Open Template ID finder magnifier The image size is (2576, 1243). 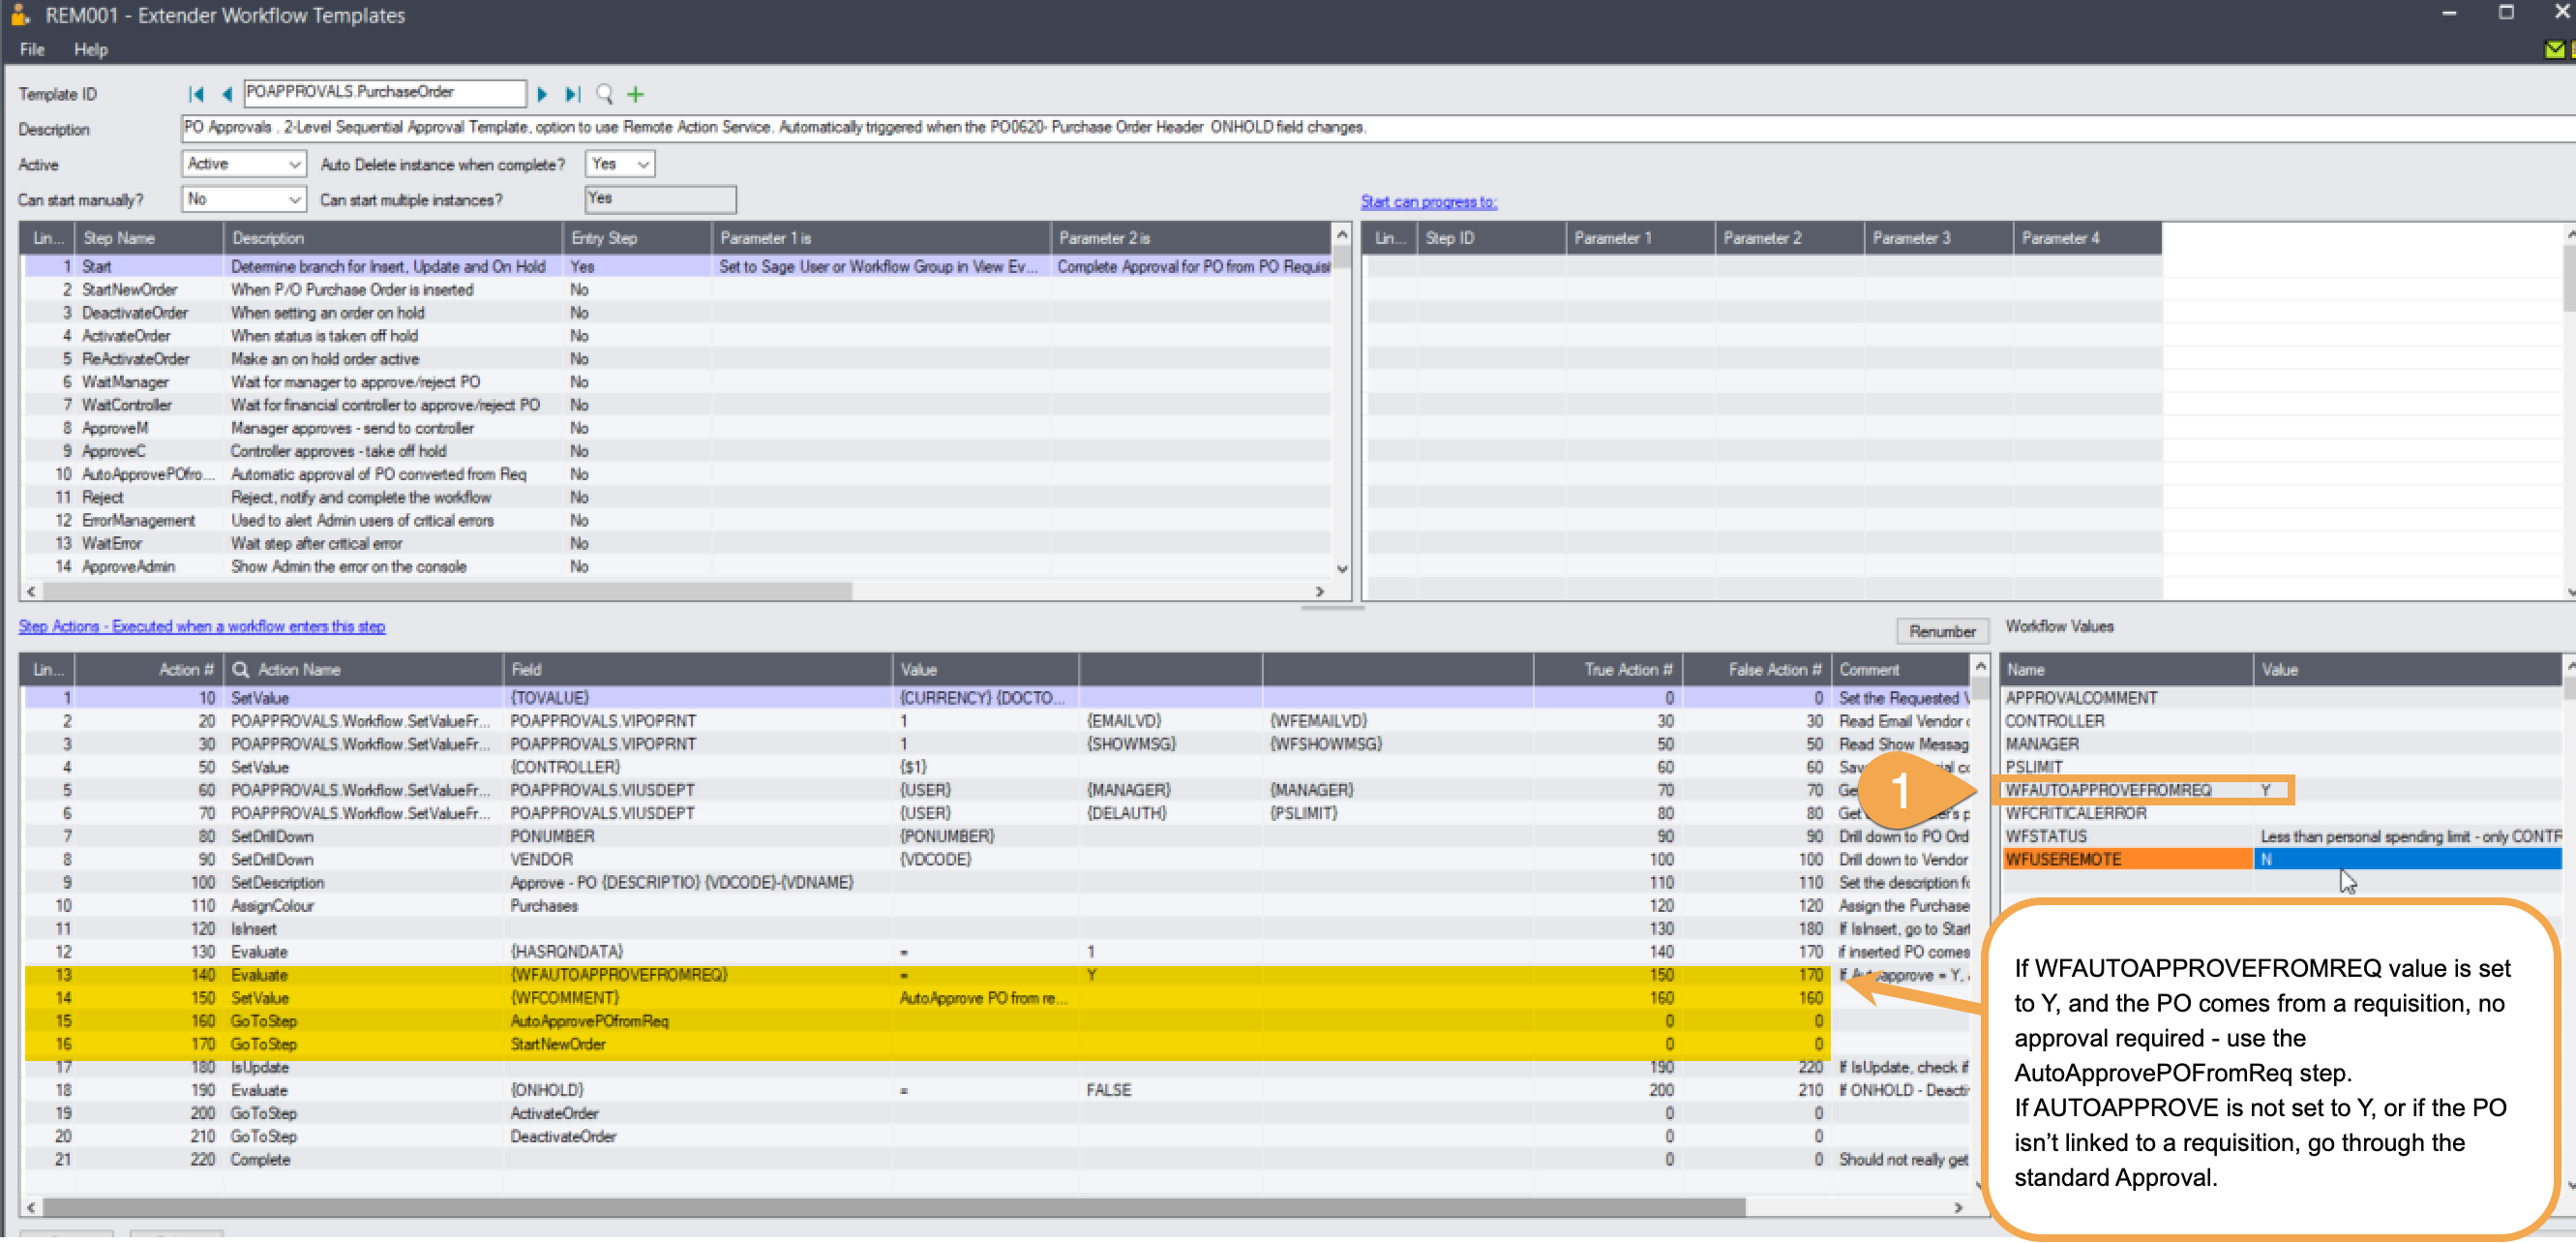pyautogui.click(x=604, y=94)
